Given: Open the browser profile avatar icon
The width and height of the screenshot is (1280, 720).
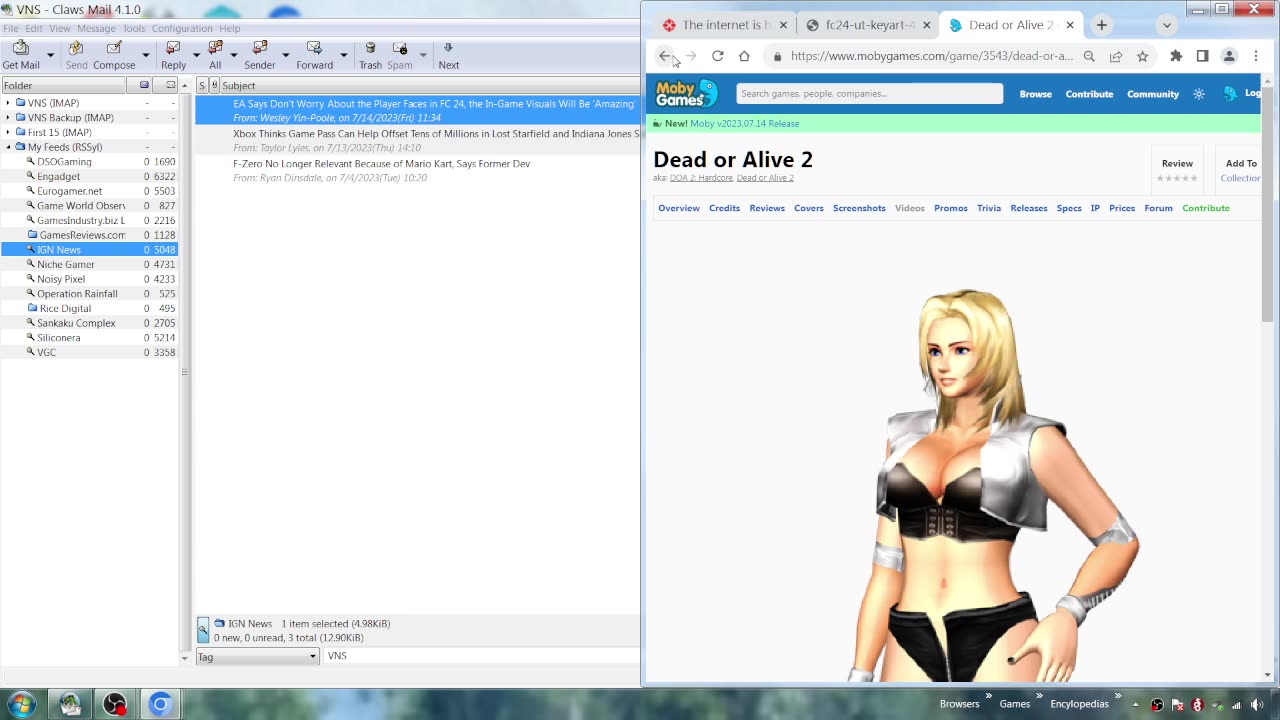Looking at the screenshot, I should pos(1229,56).
